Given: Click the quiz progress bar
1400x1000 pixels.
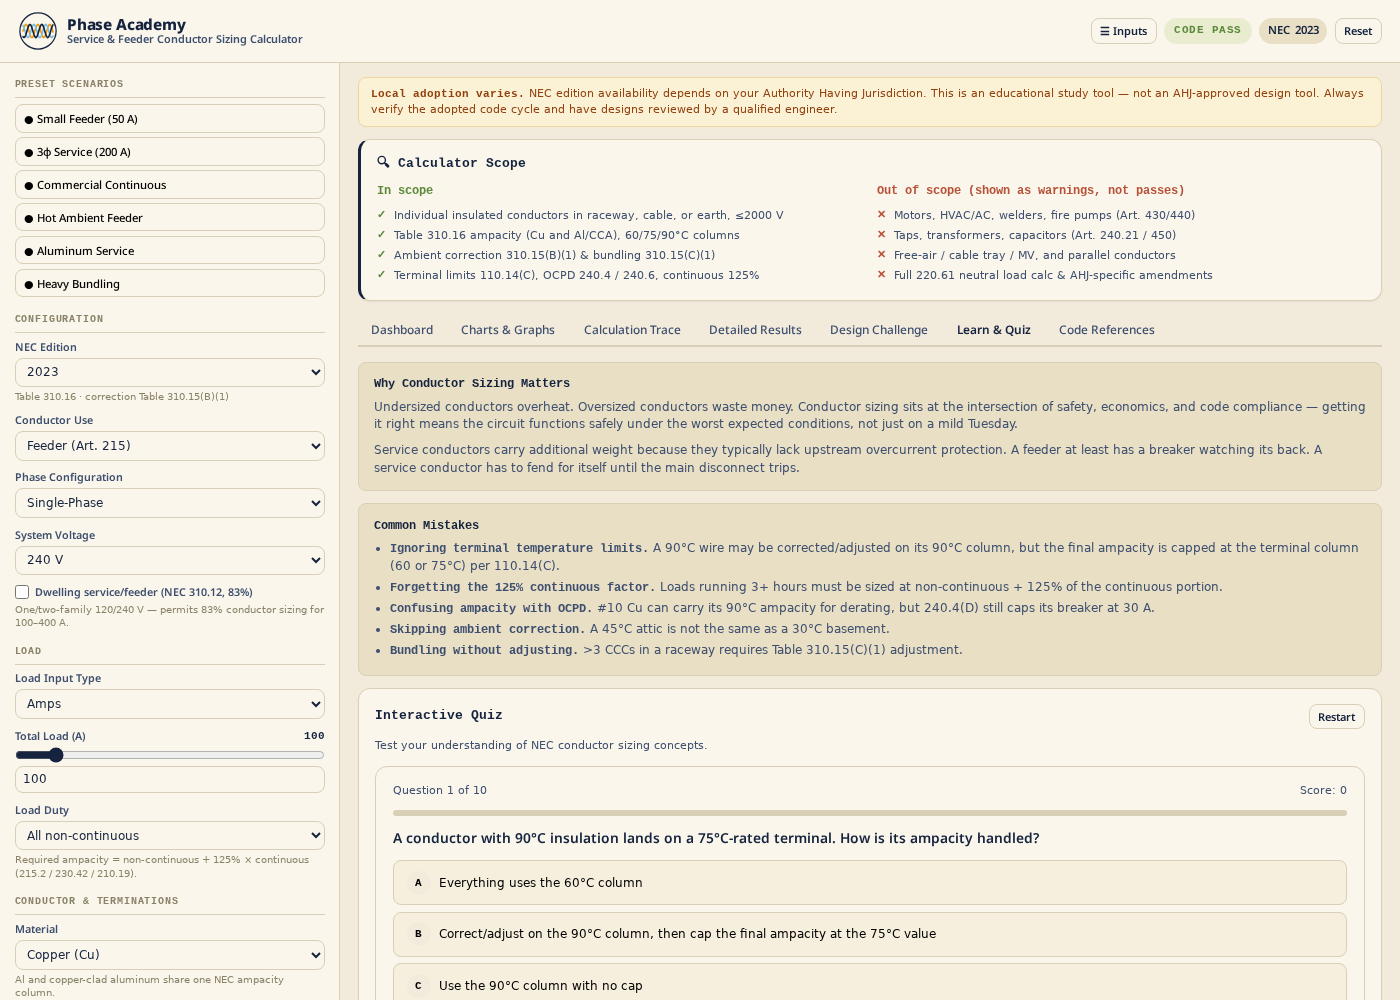Looking at the screenshot, I should (x=870, y=813).
